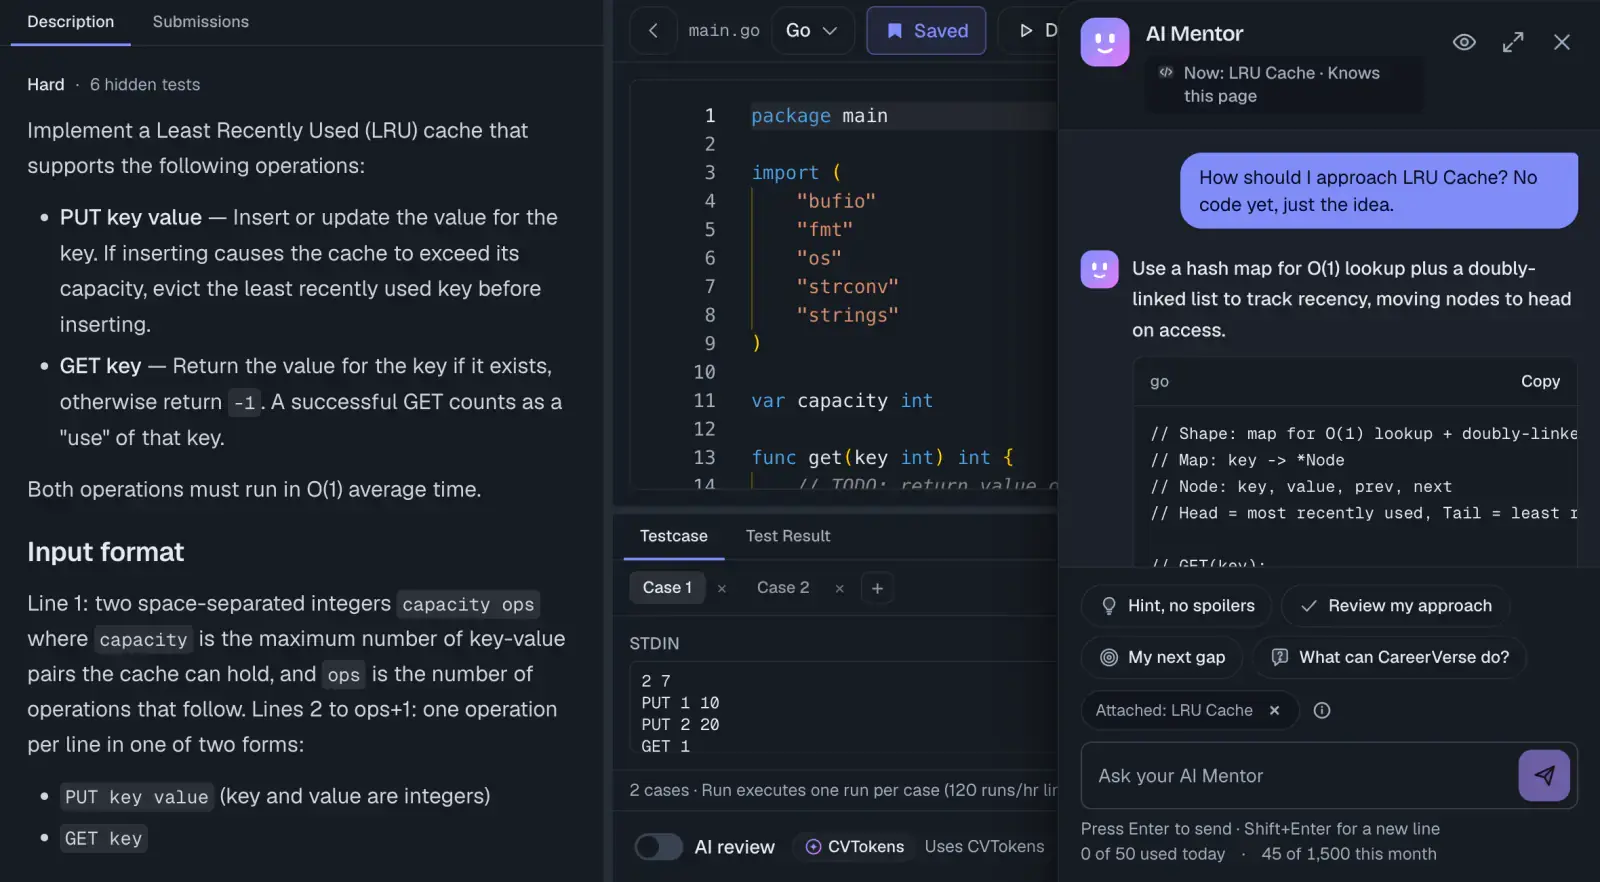Open the Go language dropdown
Screen dimensions: 1600x882
click(x=812, y=31)
